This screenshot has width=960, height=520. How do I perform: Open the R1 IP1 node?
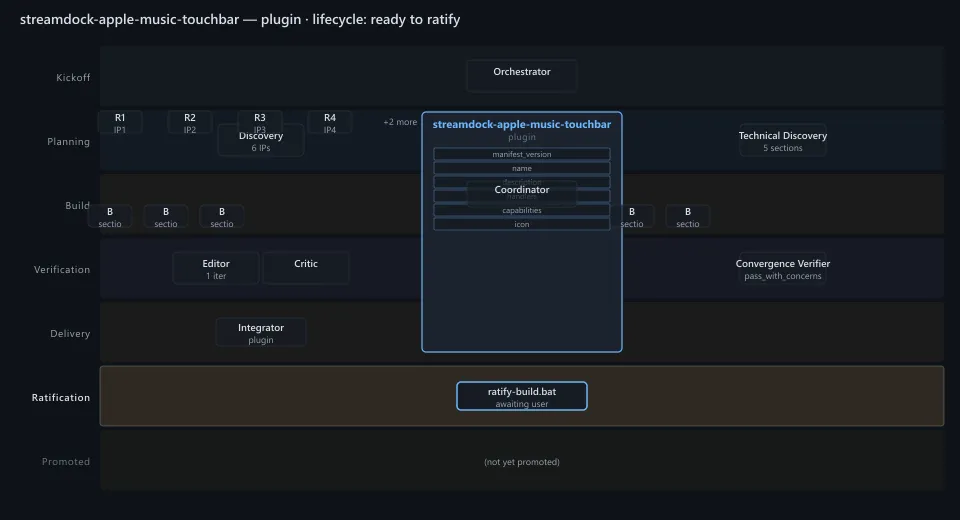coord(120,122)
